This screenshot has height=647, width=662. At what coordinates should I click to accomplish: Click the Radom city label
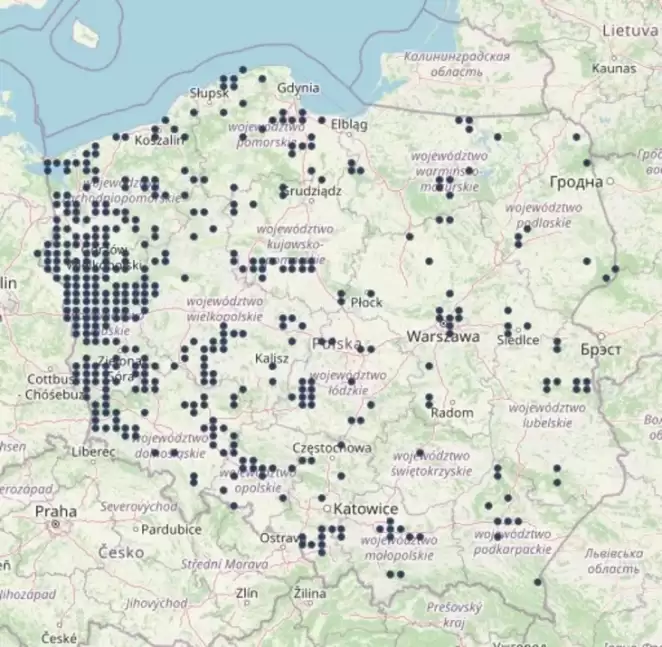451,413
